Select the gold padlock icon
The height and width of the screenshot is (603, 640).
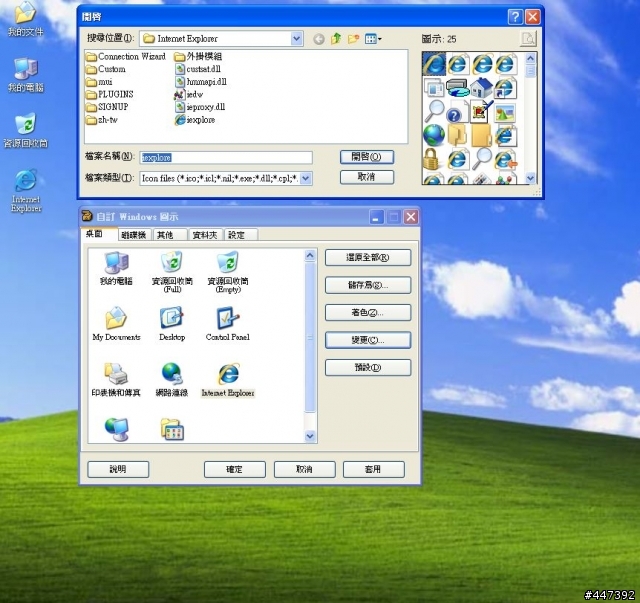pyautogui.click(x=431, y=159)
